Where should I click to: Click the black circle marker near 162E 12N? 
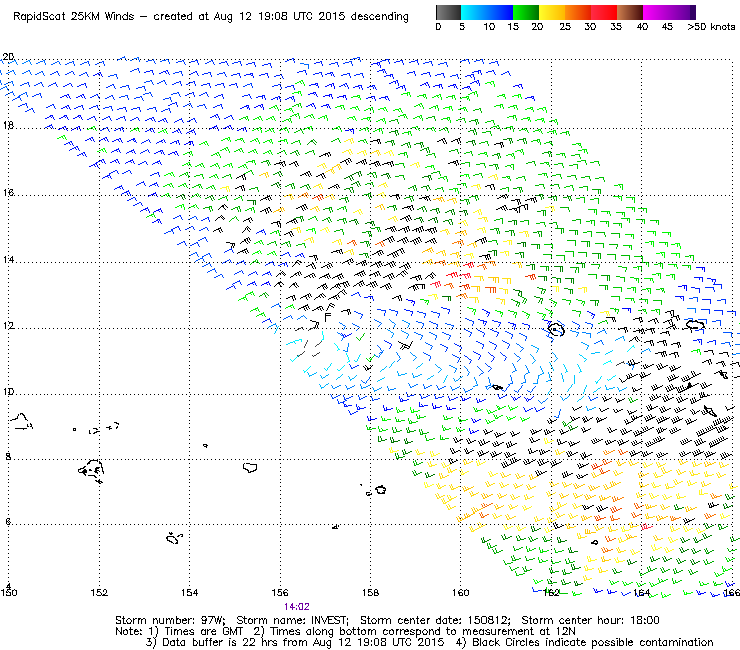556,329
